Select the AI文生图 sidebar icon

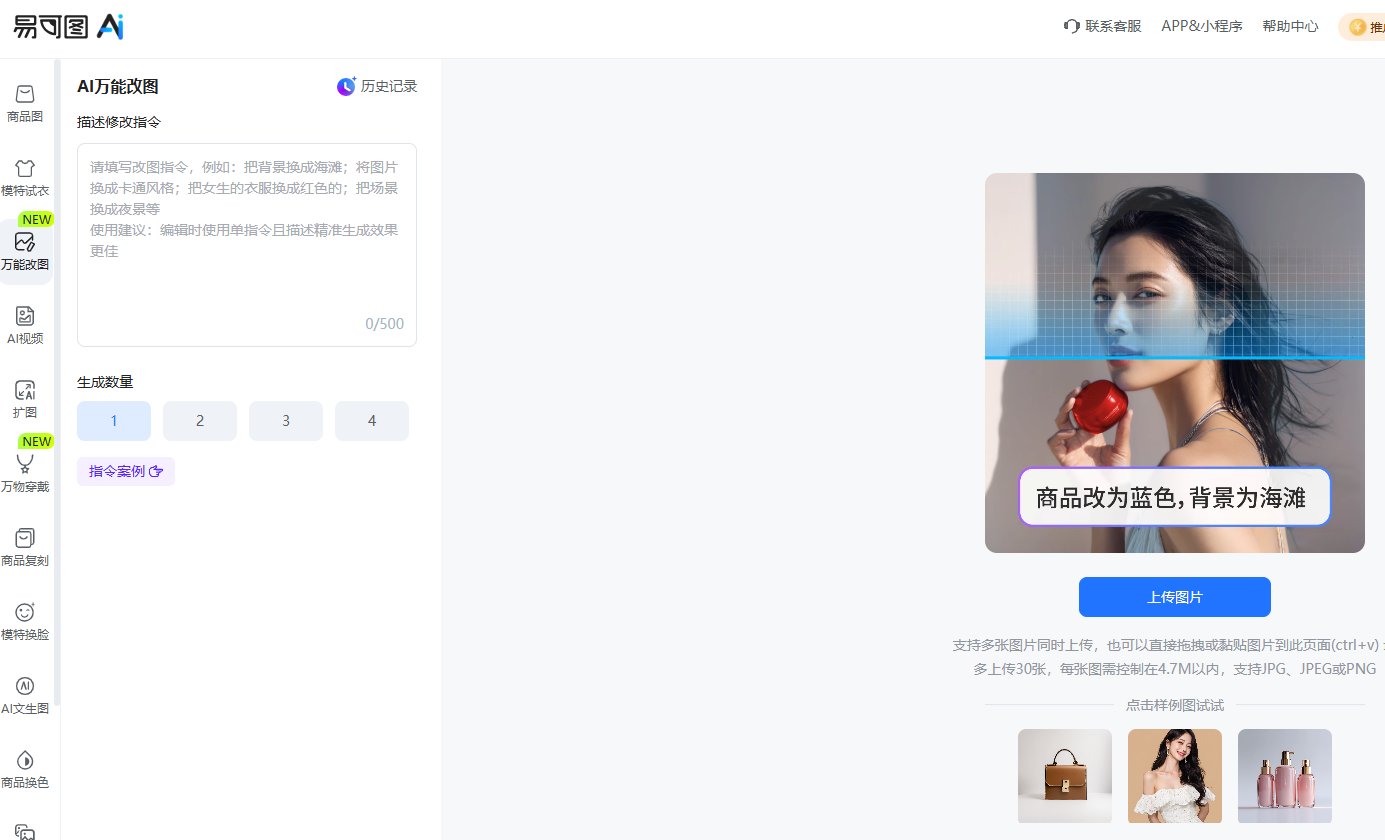(25, 686)
